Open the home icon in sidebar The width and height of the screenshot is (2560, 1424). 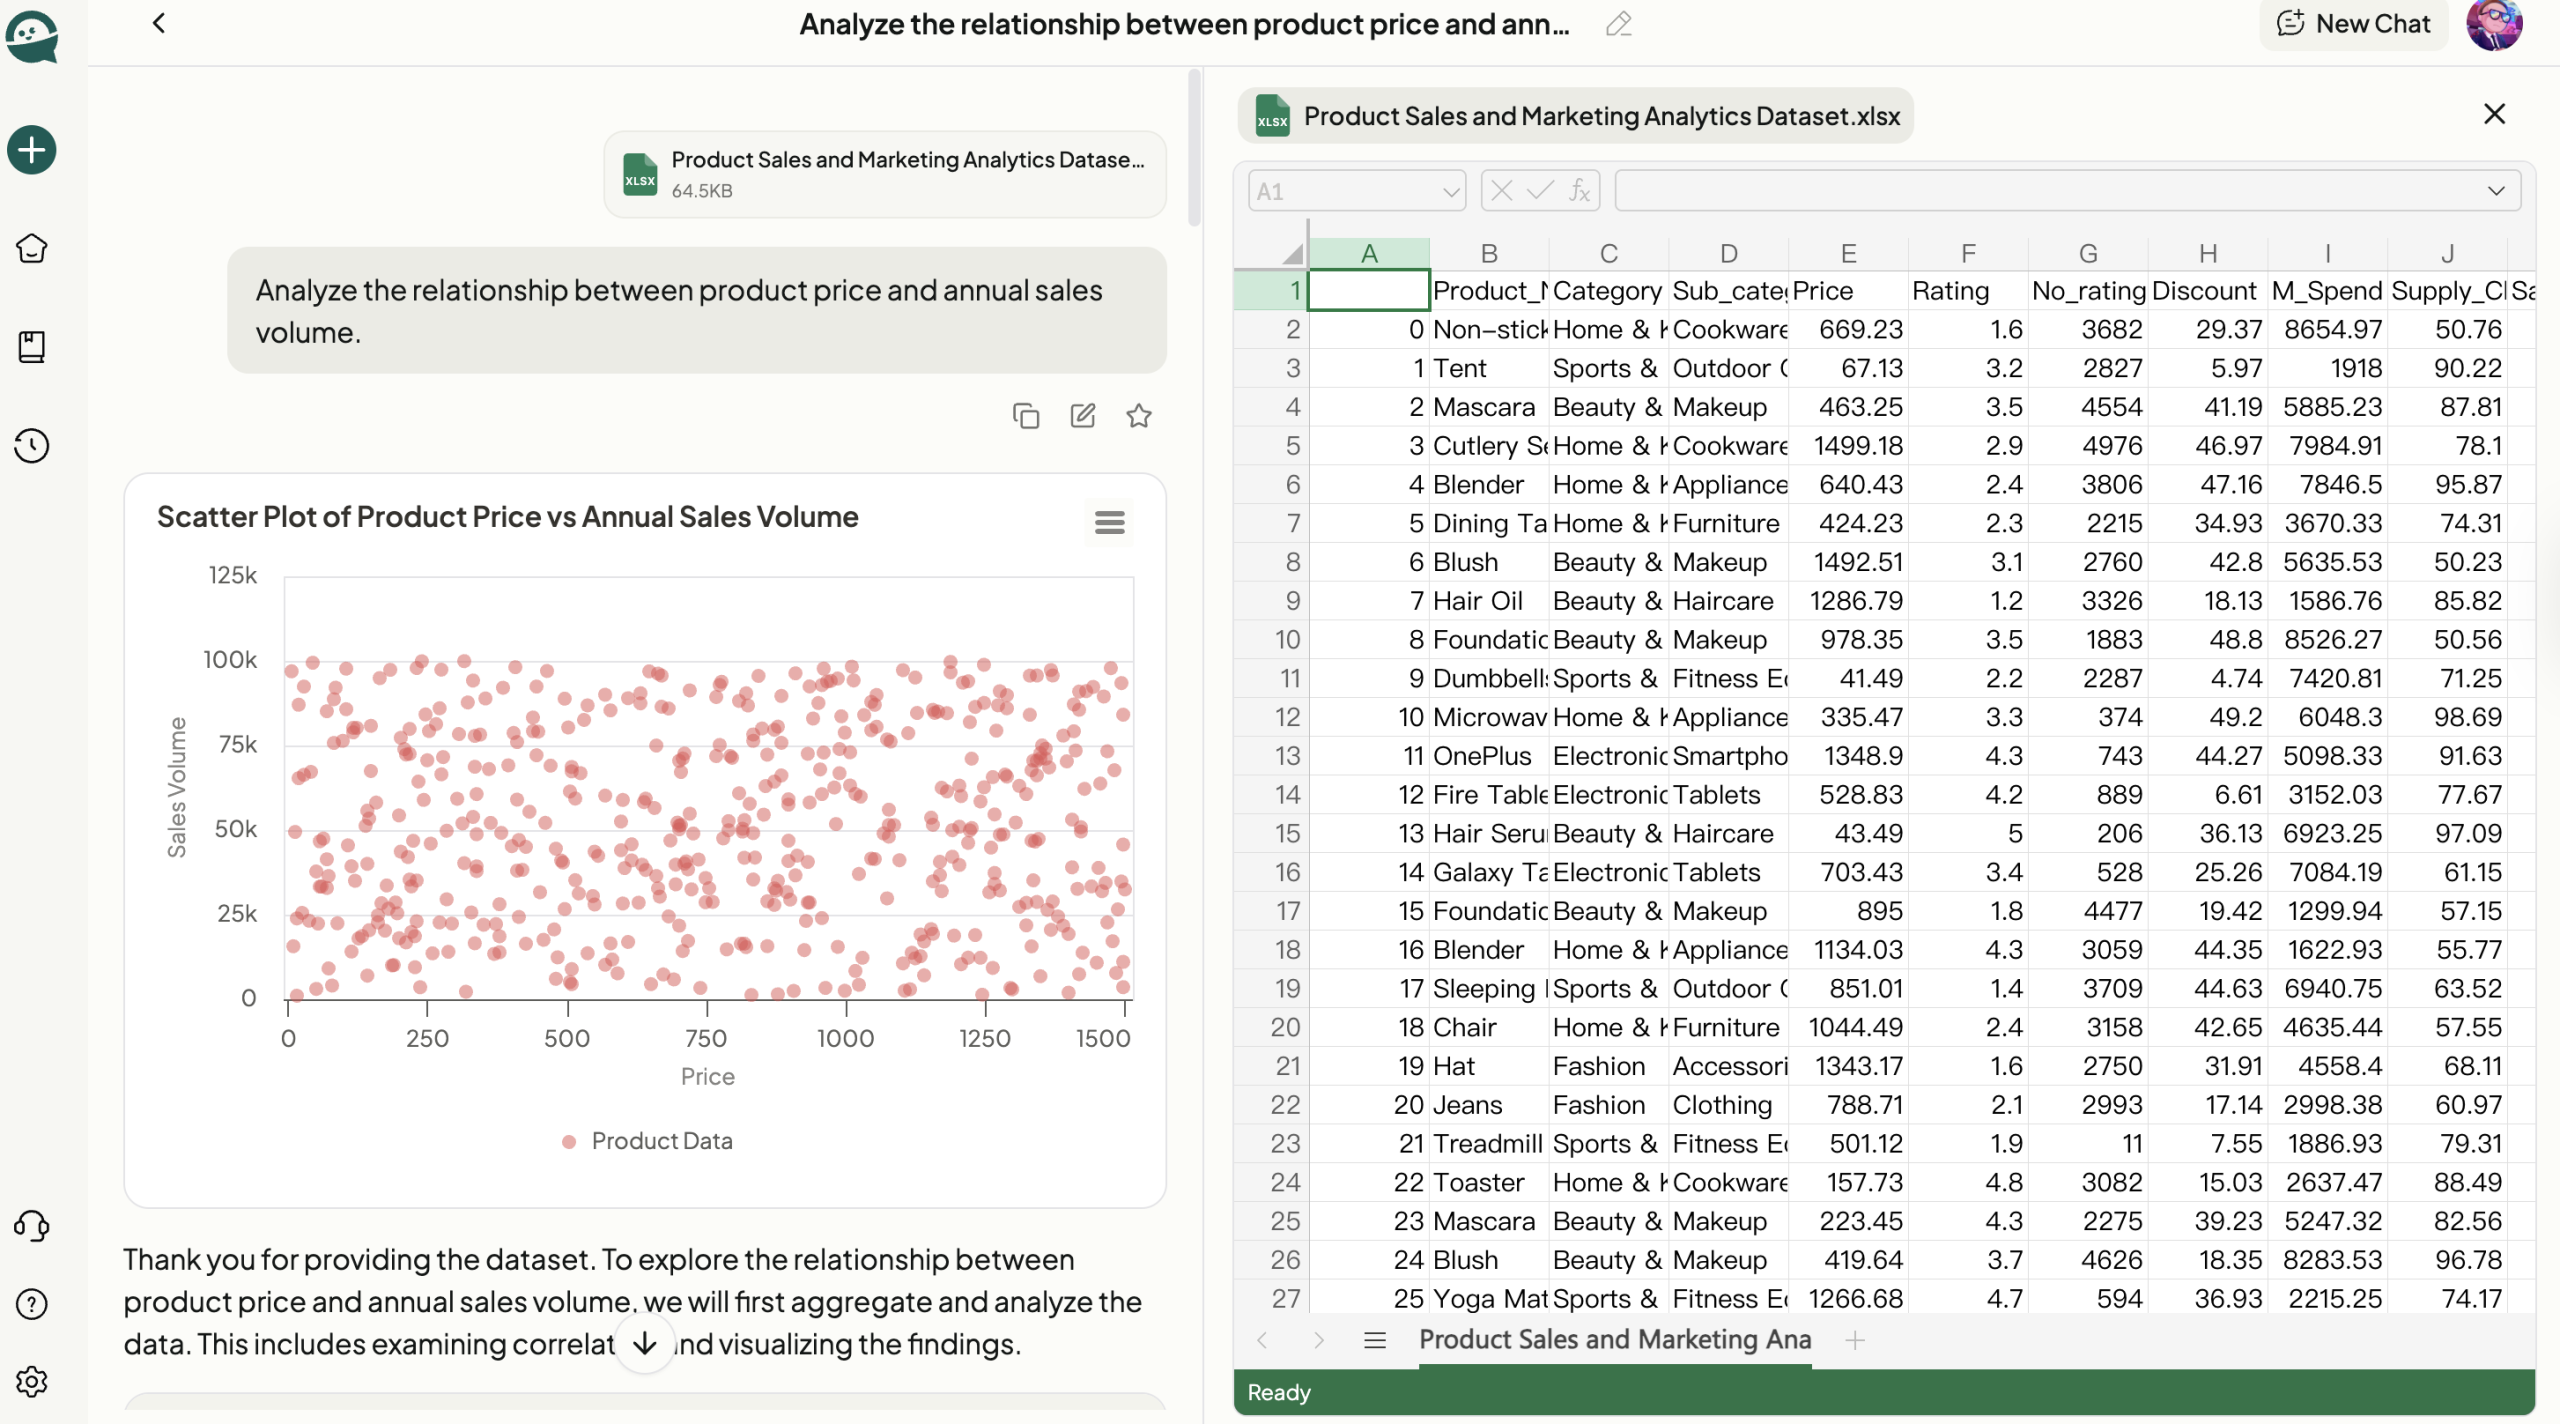click(x=32, y=248)
